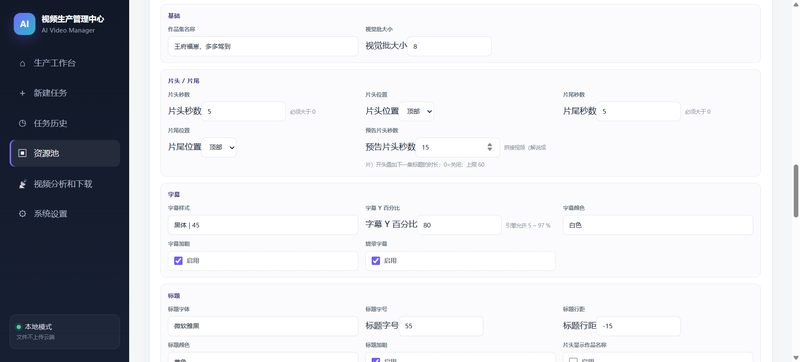
Task: Expand the 片头位置 dropdown
Action: pos(416,111)
